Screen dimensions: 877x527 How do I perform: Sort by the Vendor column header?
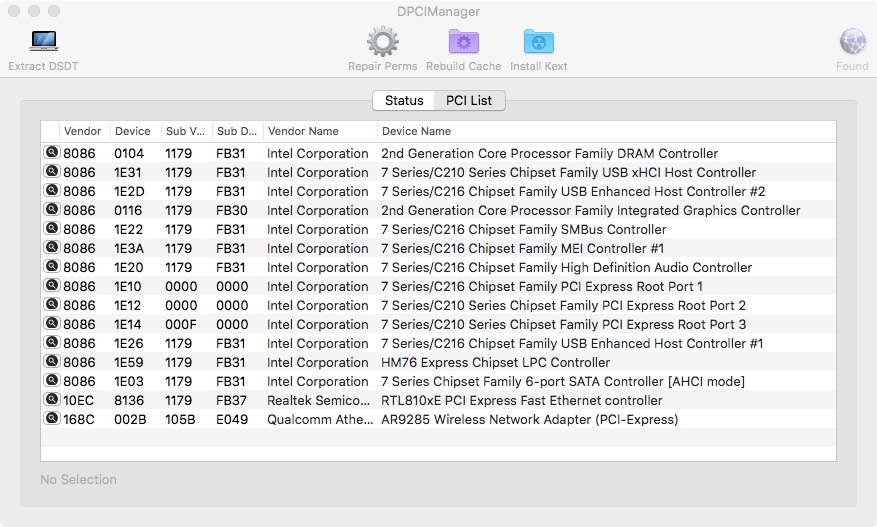(82, 131)
